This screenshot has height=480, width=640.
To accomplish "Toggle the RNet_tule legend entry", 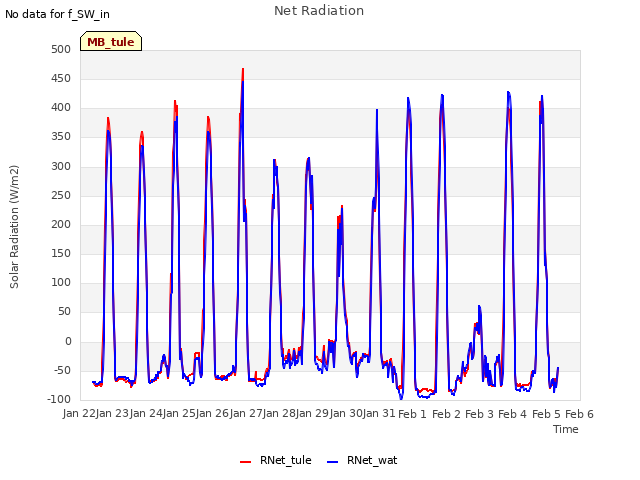I will pos(276,460).
